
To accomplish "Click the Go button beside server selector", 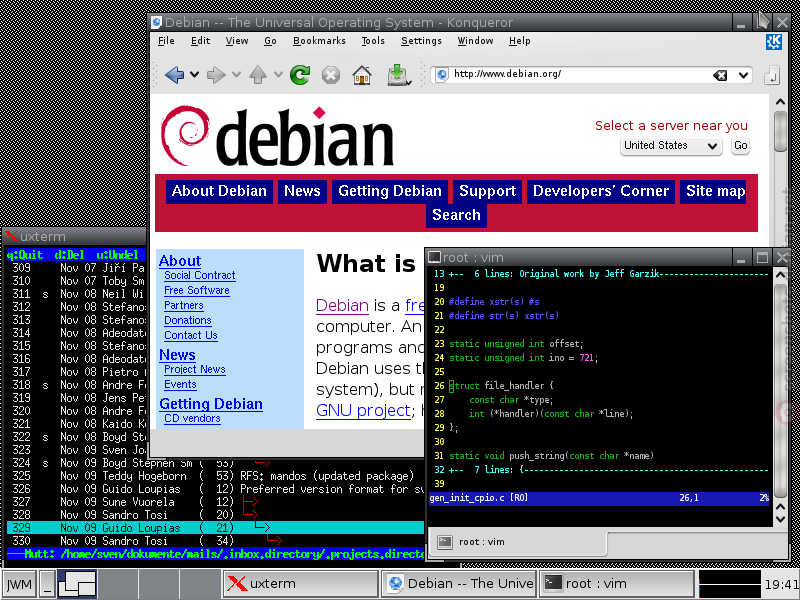I will (x=740, y=146).
